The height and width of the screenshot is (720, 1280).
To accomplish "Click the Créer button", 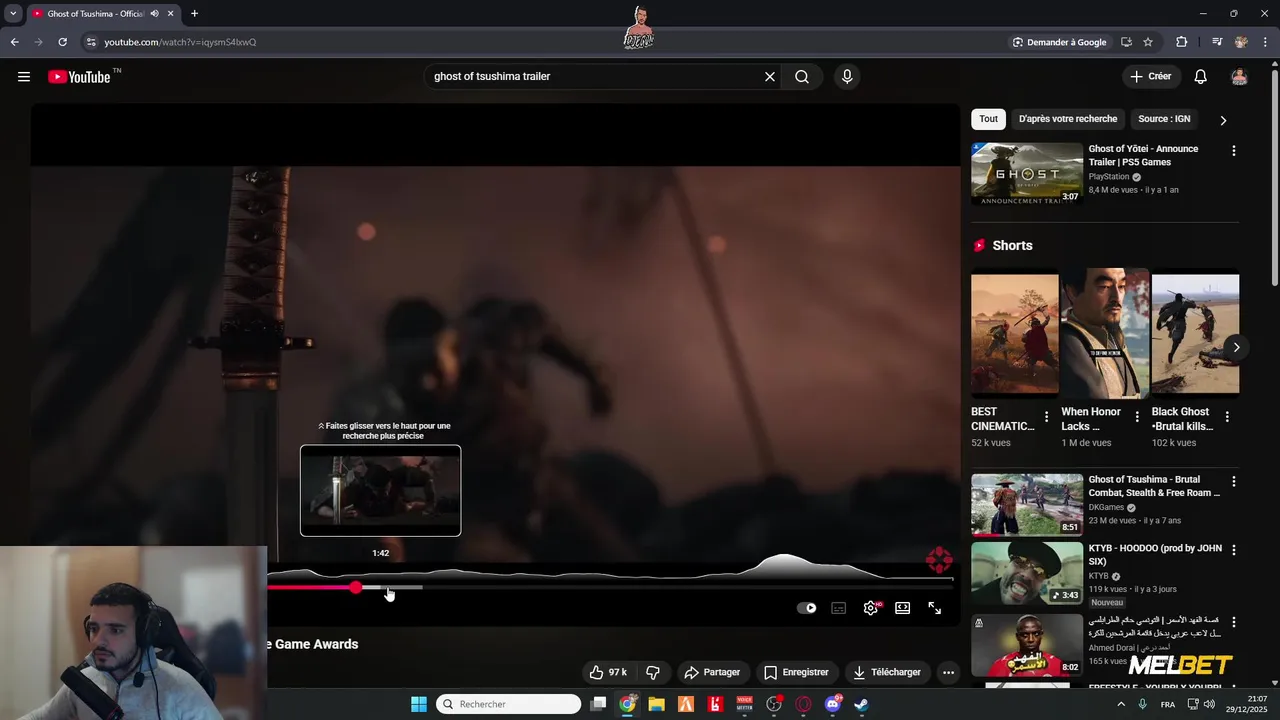I will click(1150, 77).
